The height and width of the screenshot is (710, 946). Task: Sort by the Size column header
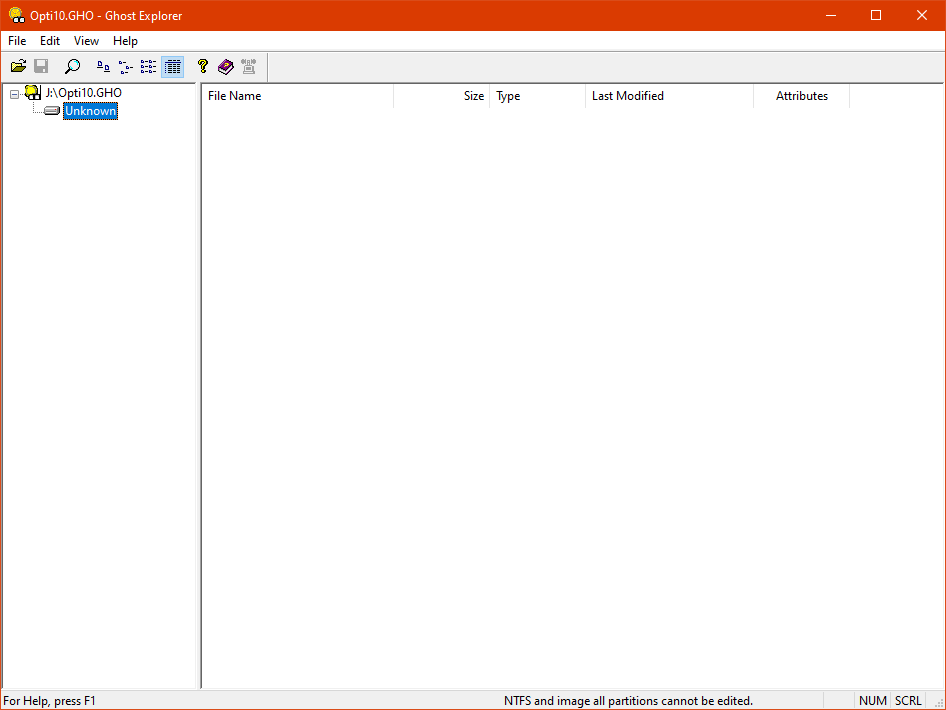pyautogui.click(x=442, y=96)
